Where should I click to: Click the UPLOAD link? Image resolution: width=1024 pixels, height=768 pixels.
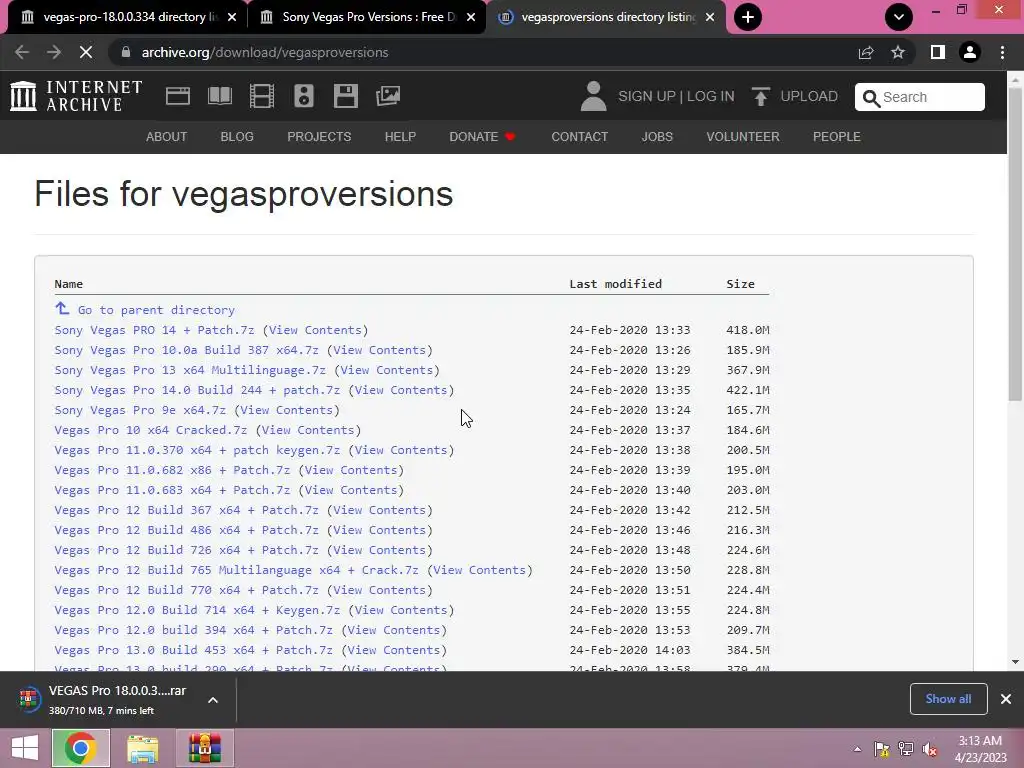(809, 96)
